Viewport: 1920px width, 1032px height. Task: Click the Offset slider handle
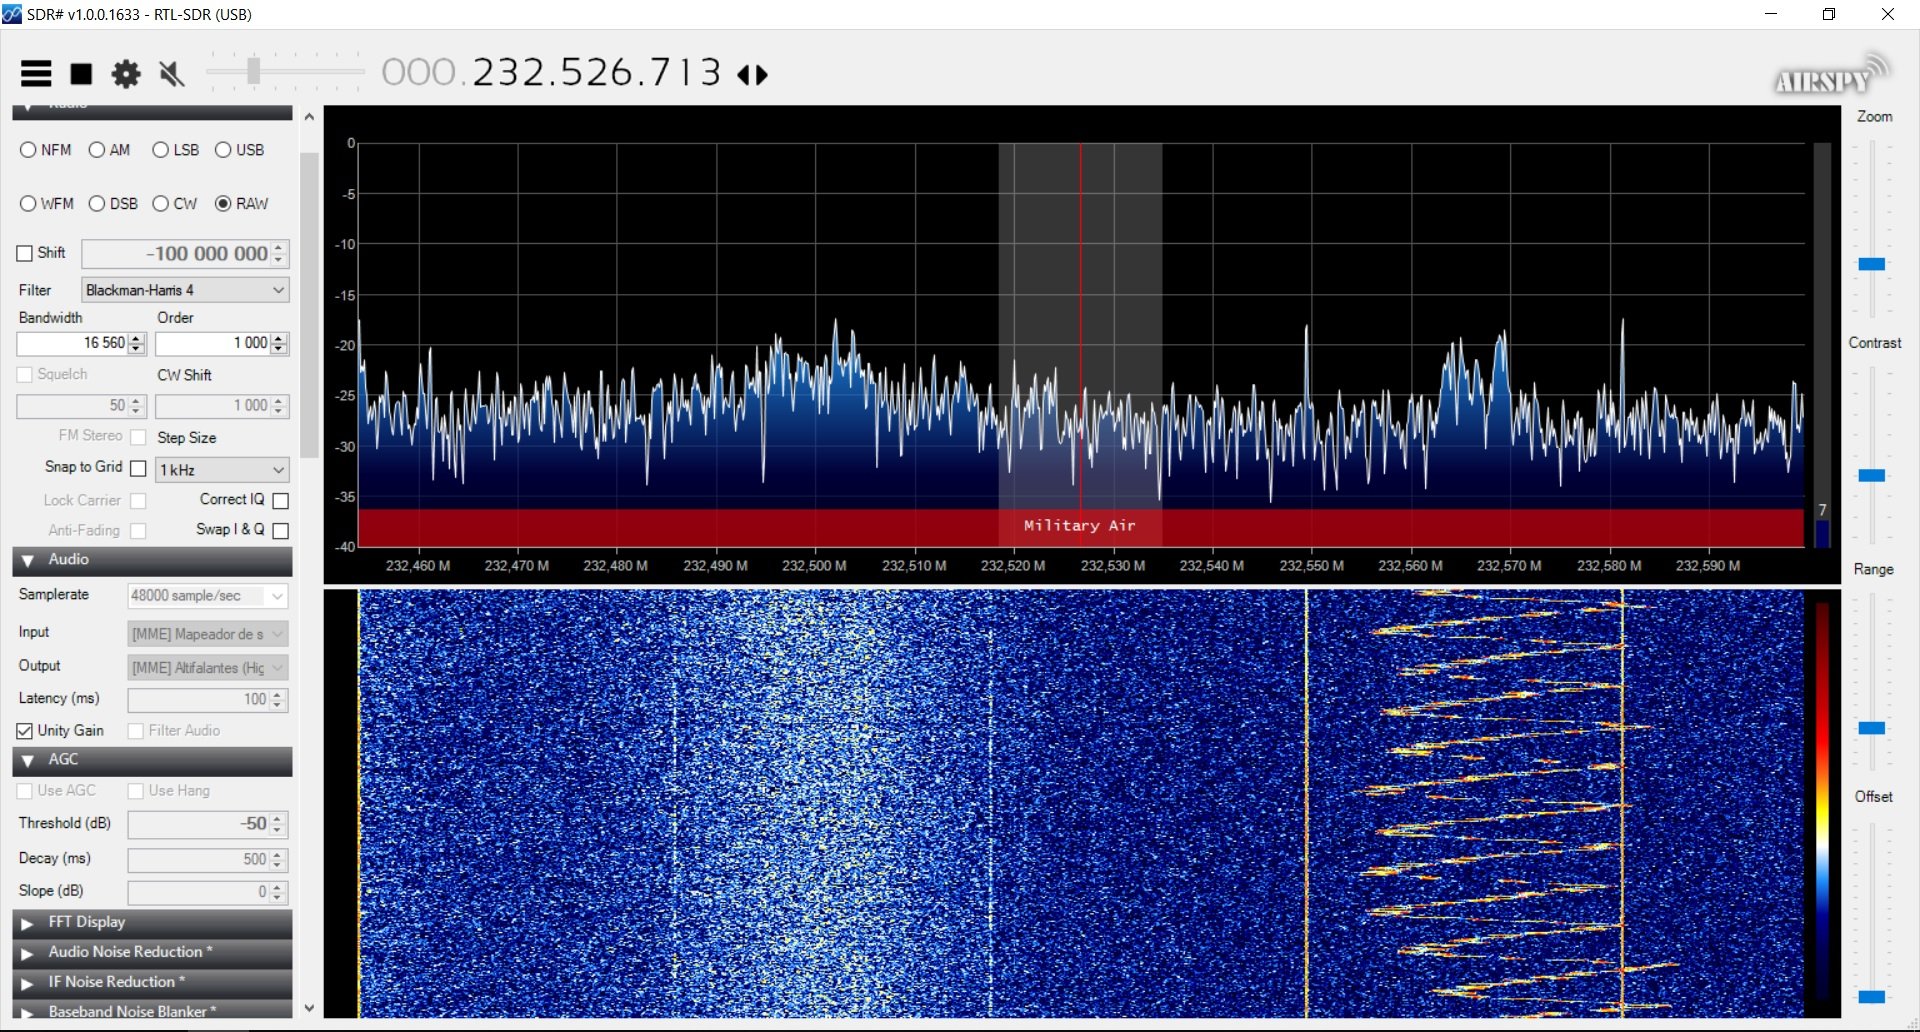pos(1872,996)
